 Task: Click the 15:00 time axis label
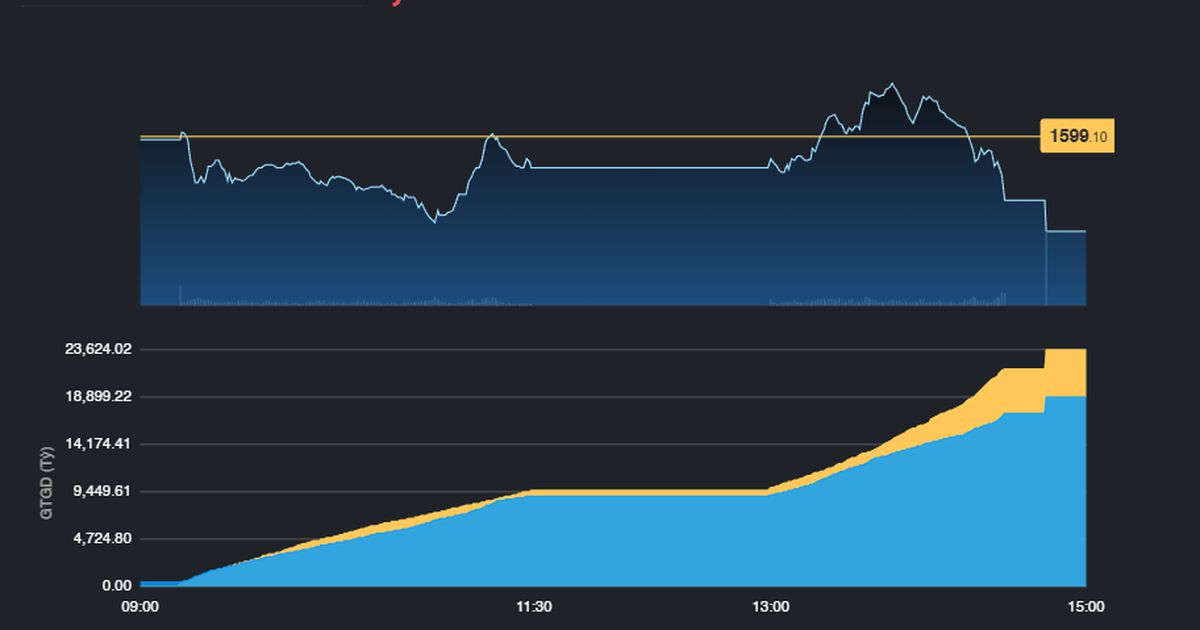[x=1086, y=606]
